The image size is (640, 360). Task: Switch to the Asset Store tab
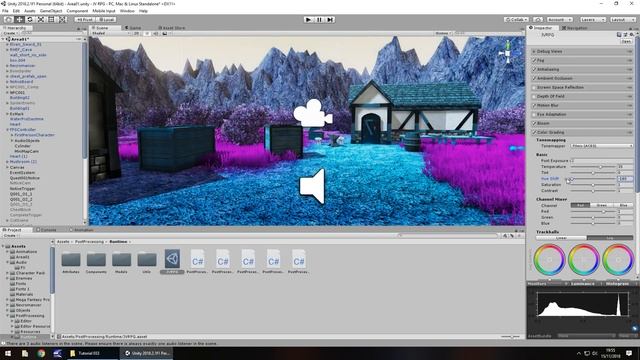coord(171,28)
